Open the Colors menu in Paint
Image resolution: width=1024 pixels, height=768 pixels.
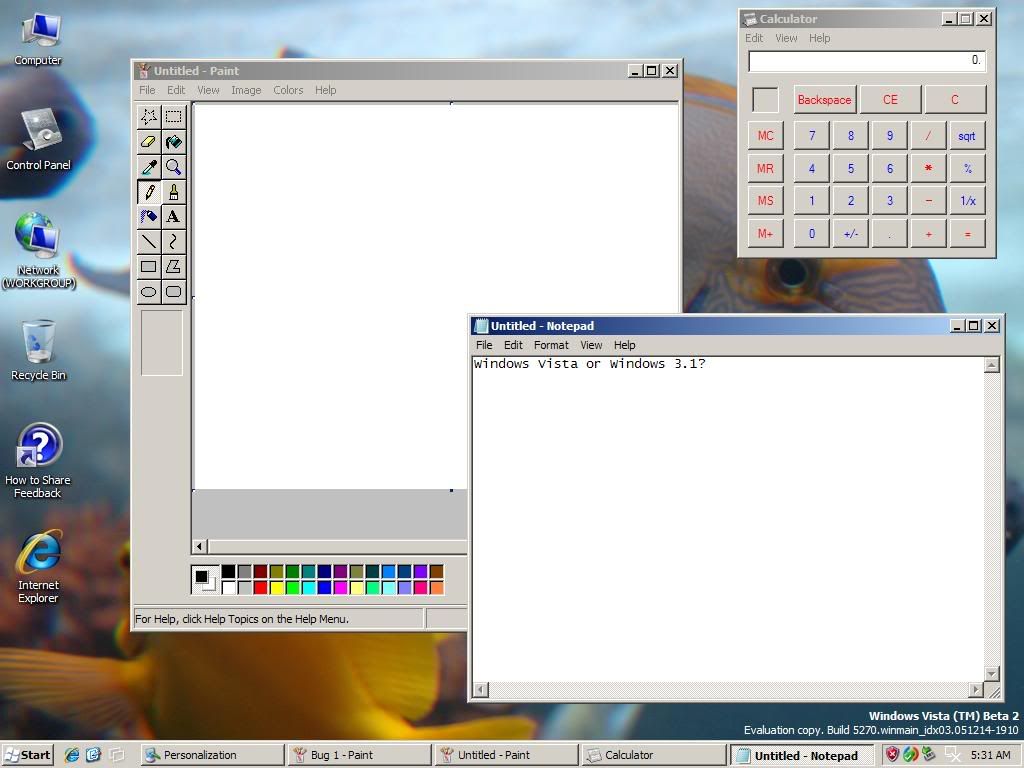(x=288, y=90)
